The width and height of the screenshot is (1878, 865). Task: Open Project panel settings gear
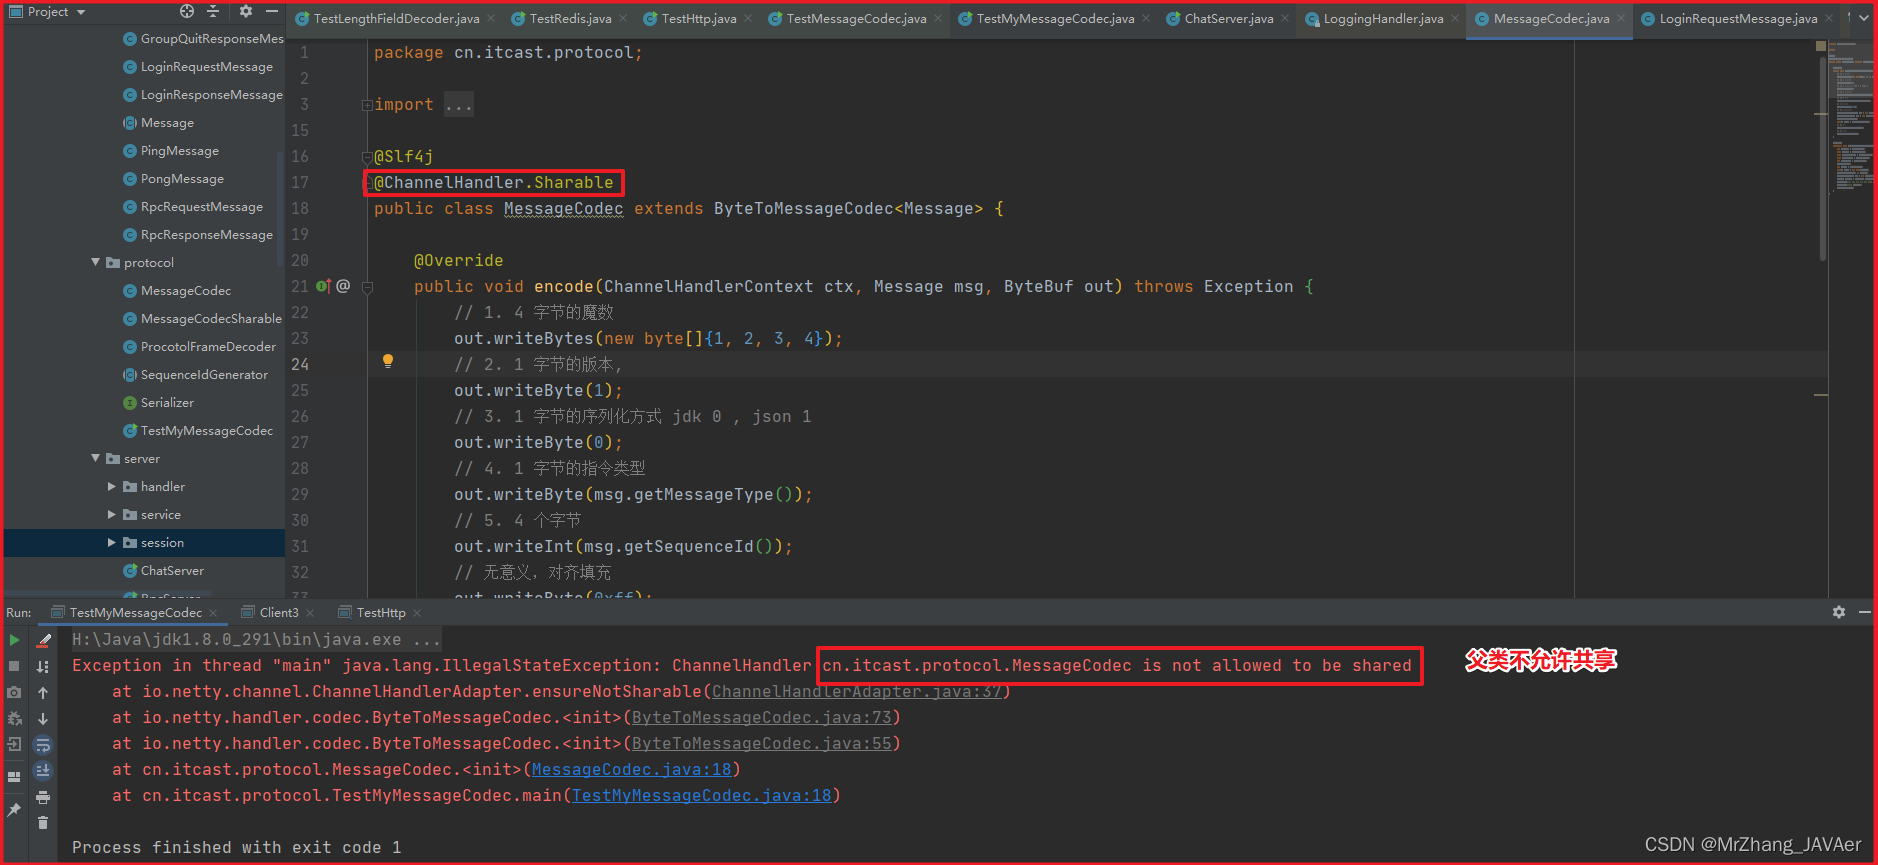pyautogui.click(x=246, y=11)
